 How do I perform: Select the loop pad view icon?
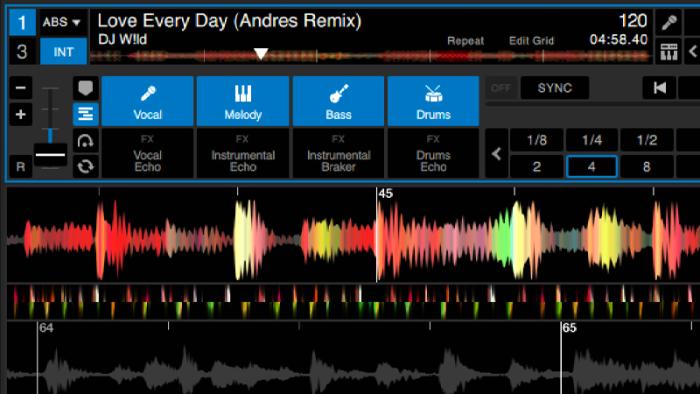pos(85,141)
